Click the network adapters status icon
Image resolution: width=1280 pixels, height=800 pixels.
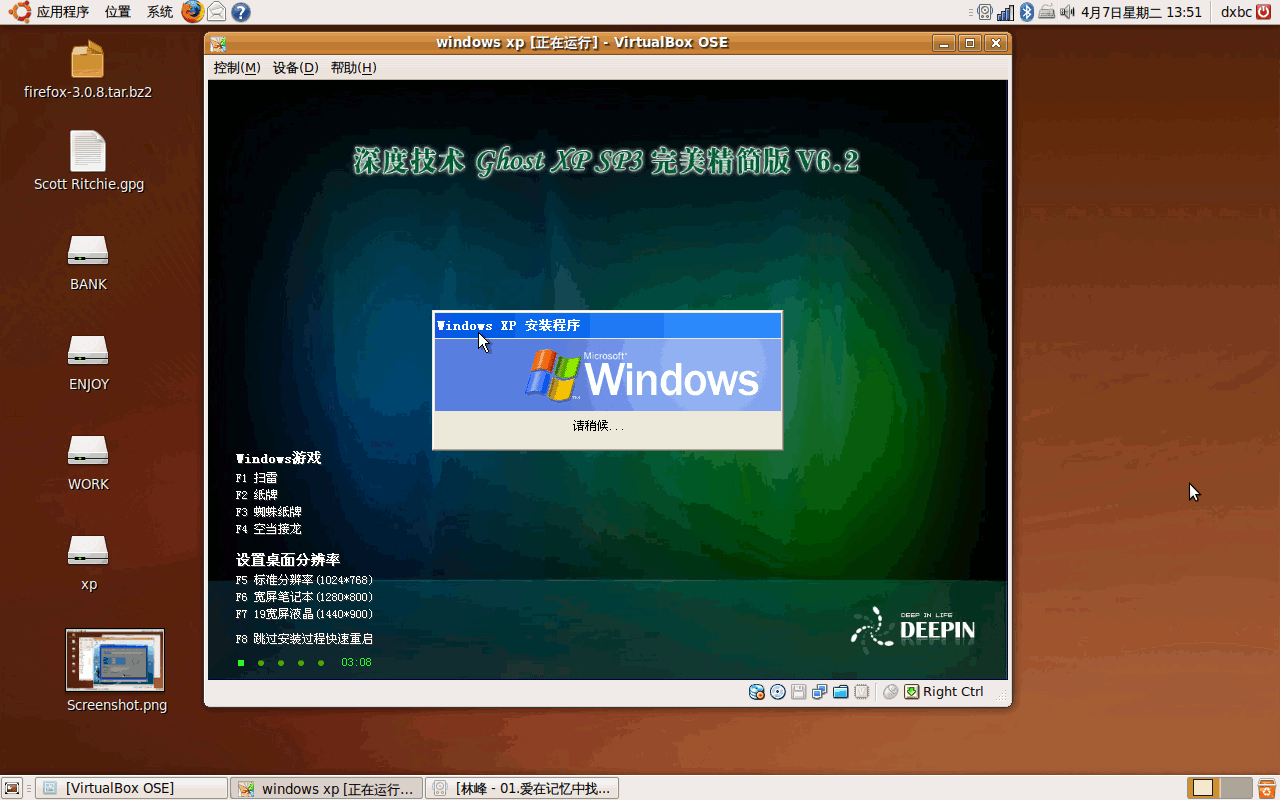[819, 692]
